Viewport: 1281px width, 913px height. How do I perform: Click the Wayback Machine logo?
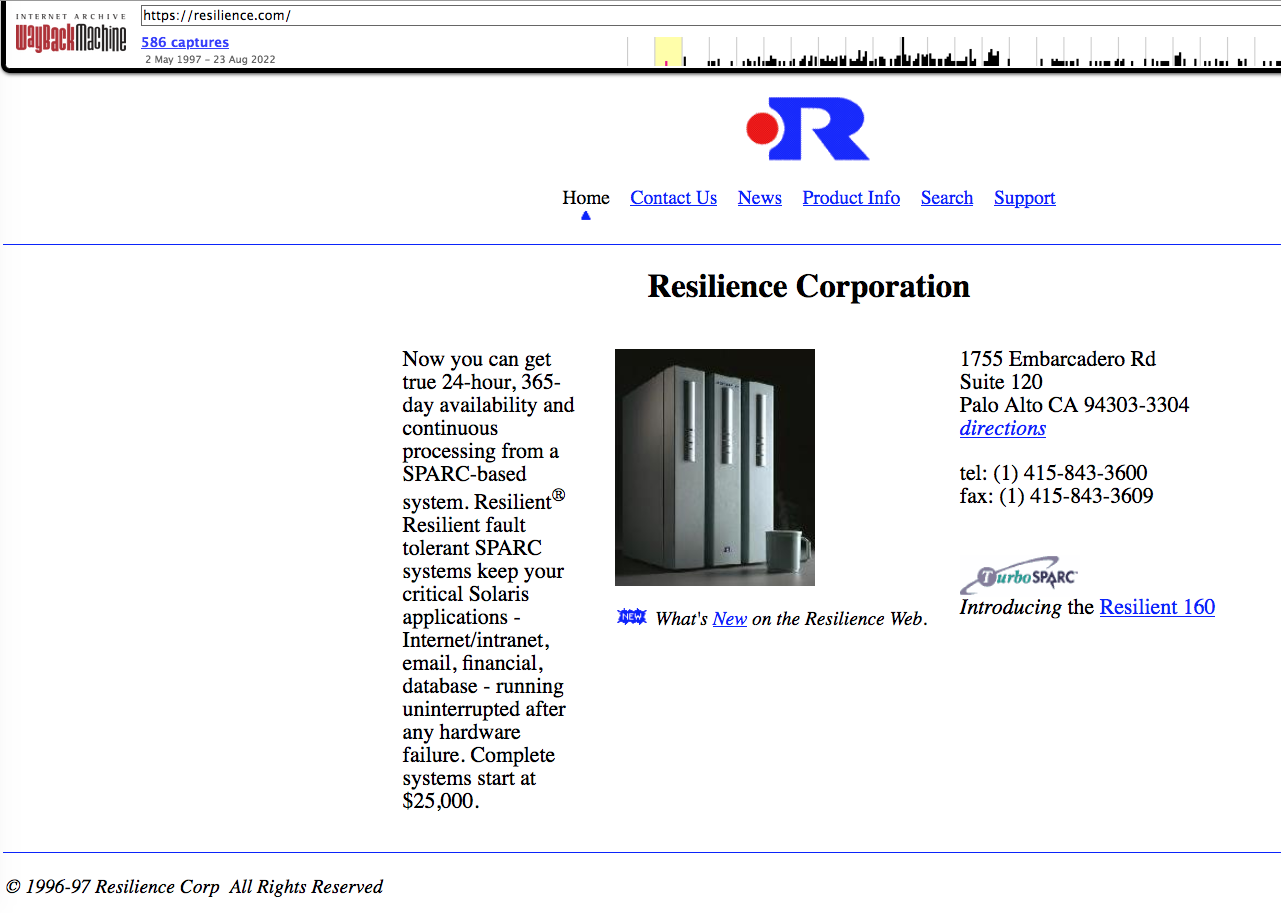pos(71,36)
